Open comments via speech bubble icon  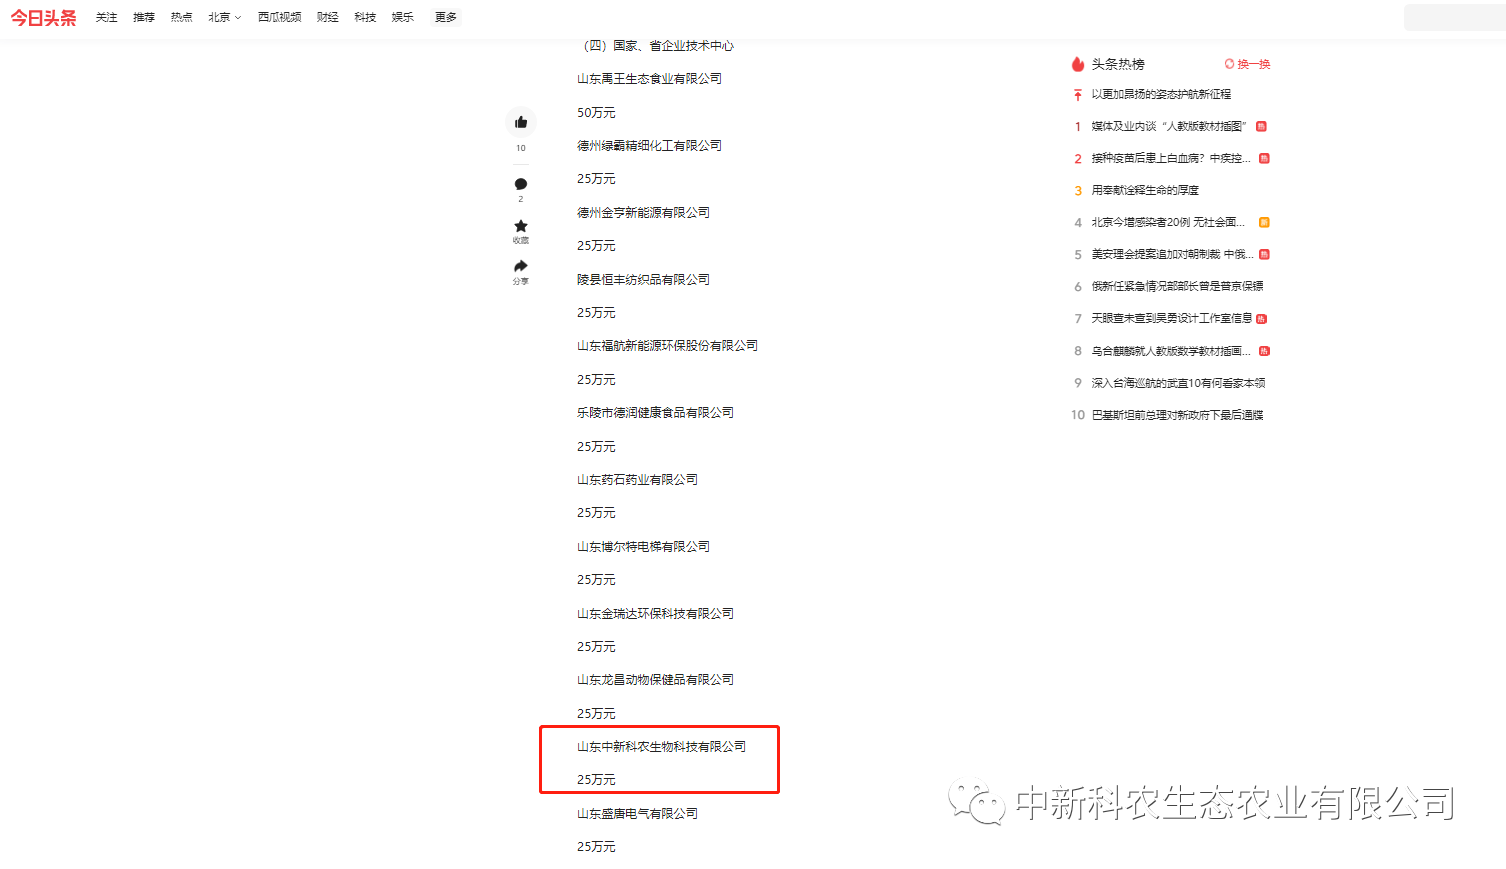tap(520, 184)
